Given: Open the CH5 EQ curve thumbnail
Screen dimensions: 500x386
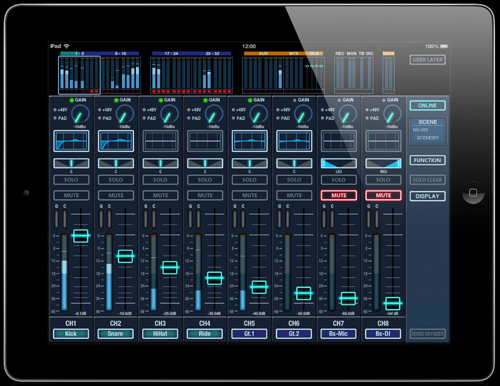Looking at the screenshot, I should click(x=250, y=141).
